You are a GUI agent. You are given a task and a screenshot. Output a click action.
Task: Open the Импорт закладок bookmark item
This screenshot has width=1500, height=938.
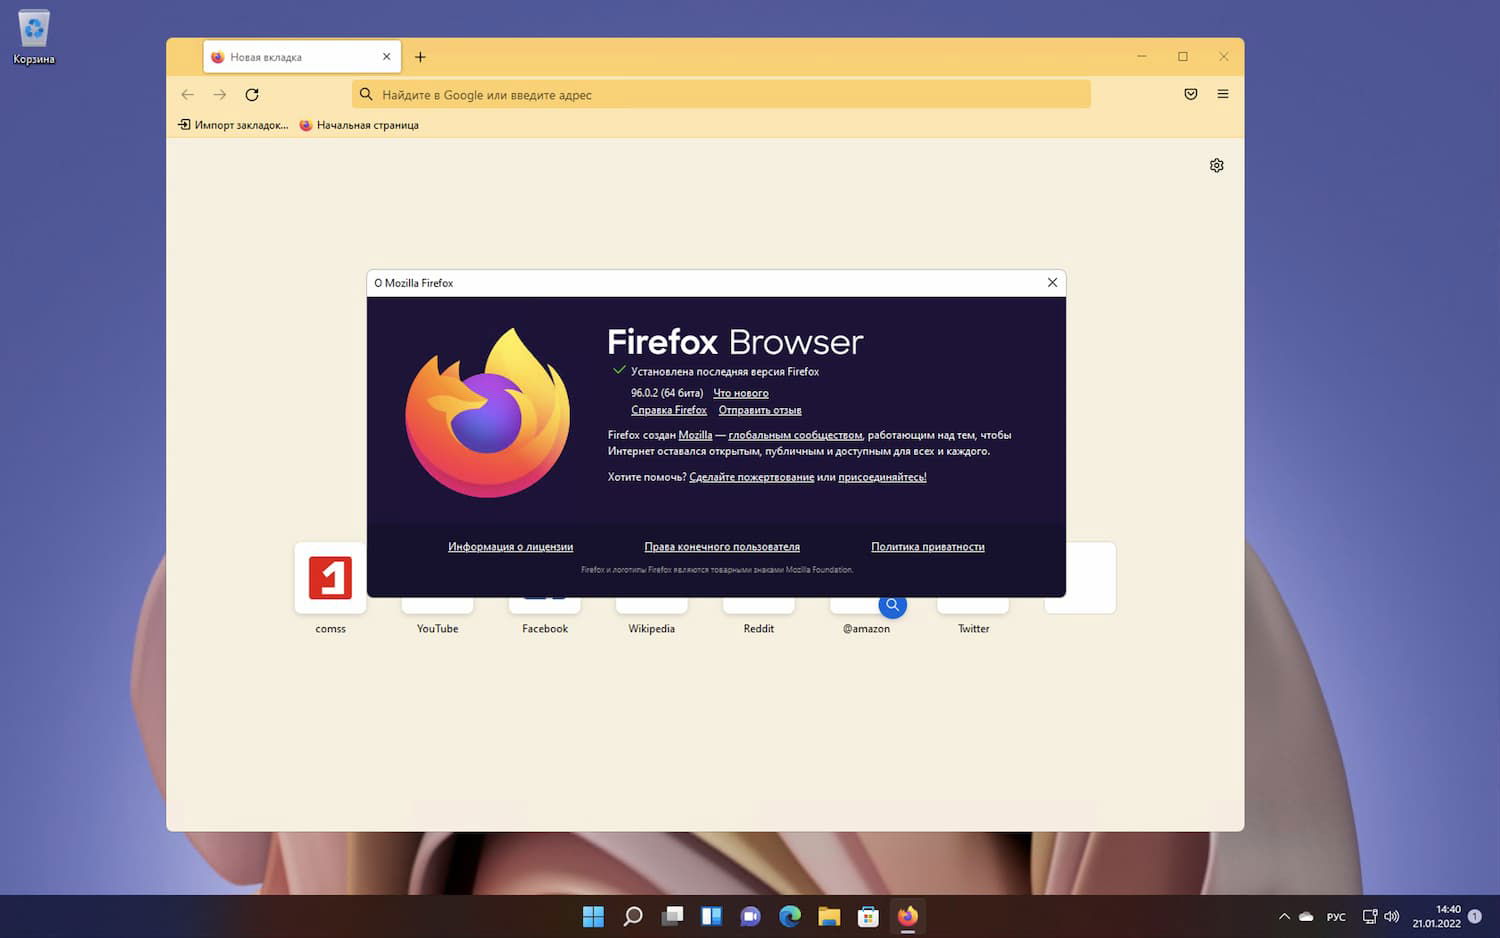tap(233, 125)
